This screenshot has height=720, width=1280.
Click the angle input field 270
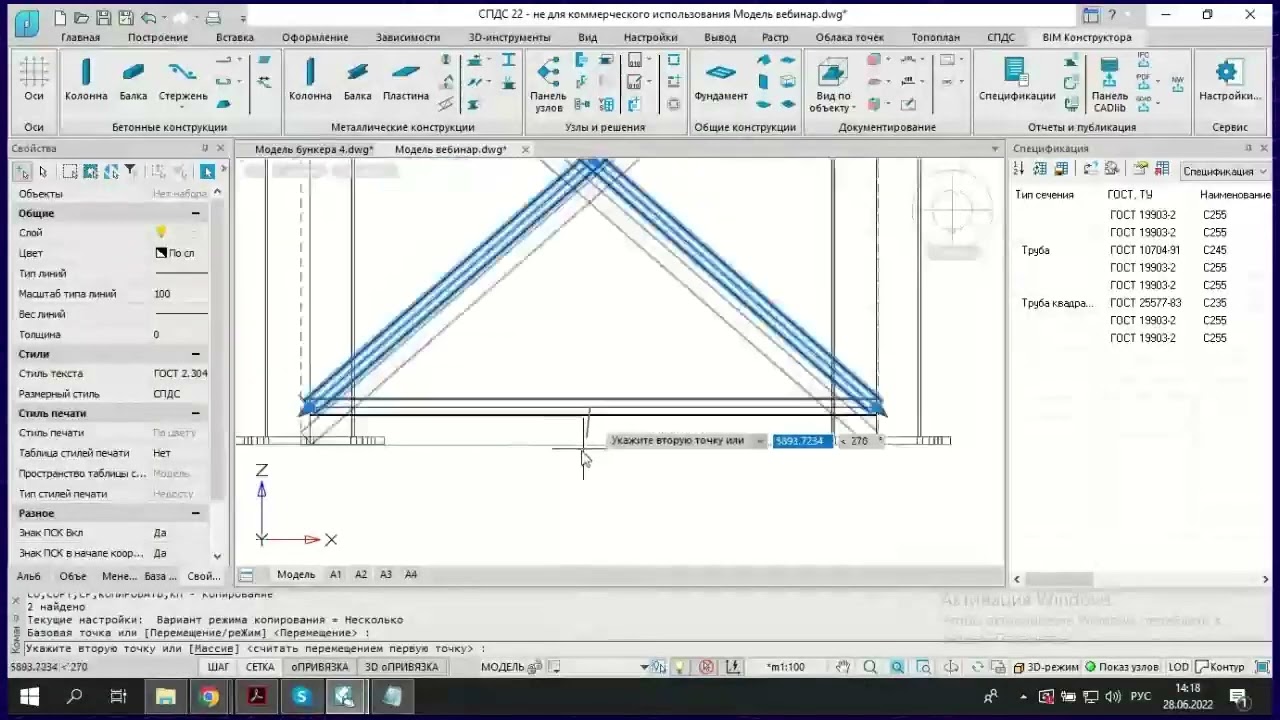[x=859, y=441]
